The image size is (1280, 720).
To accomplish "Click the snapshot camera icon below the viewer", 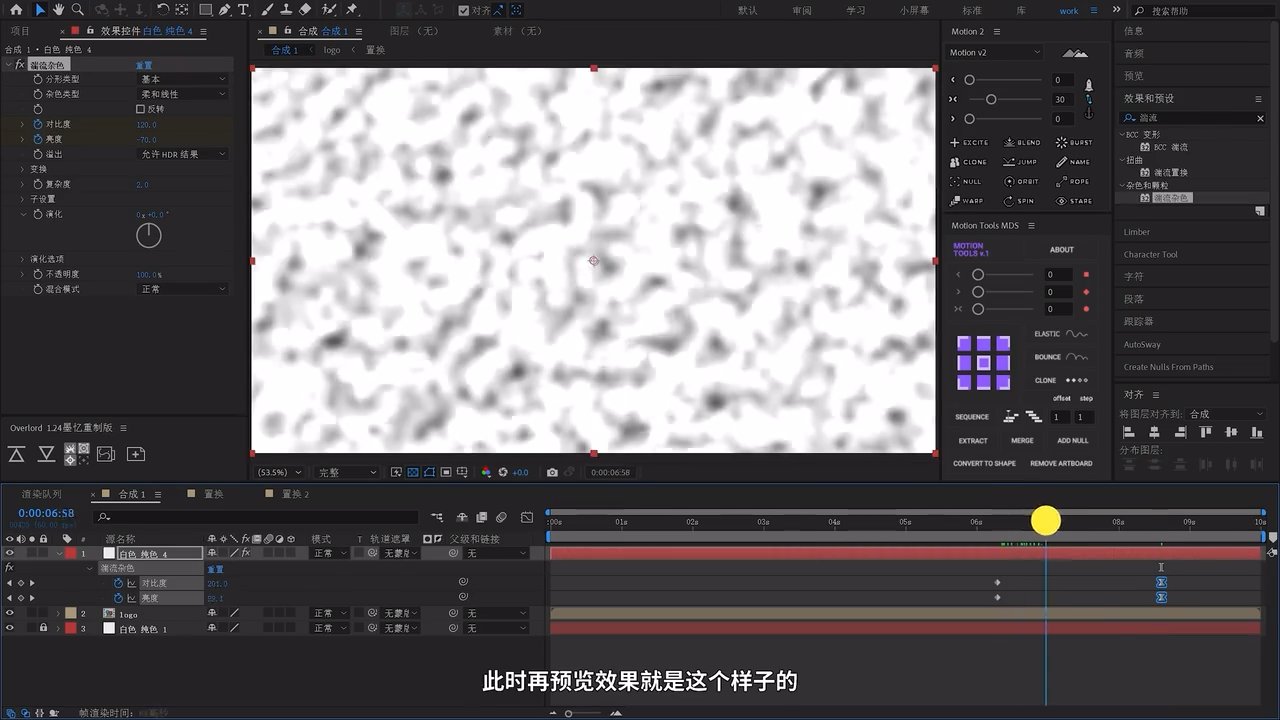I will click(x=552, y=472).
